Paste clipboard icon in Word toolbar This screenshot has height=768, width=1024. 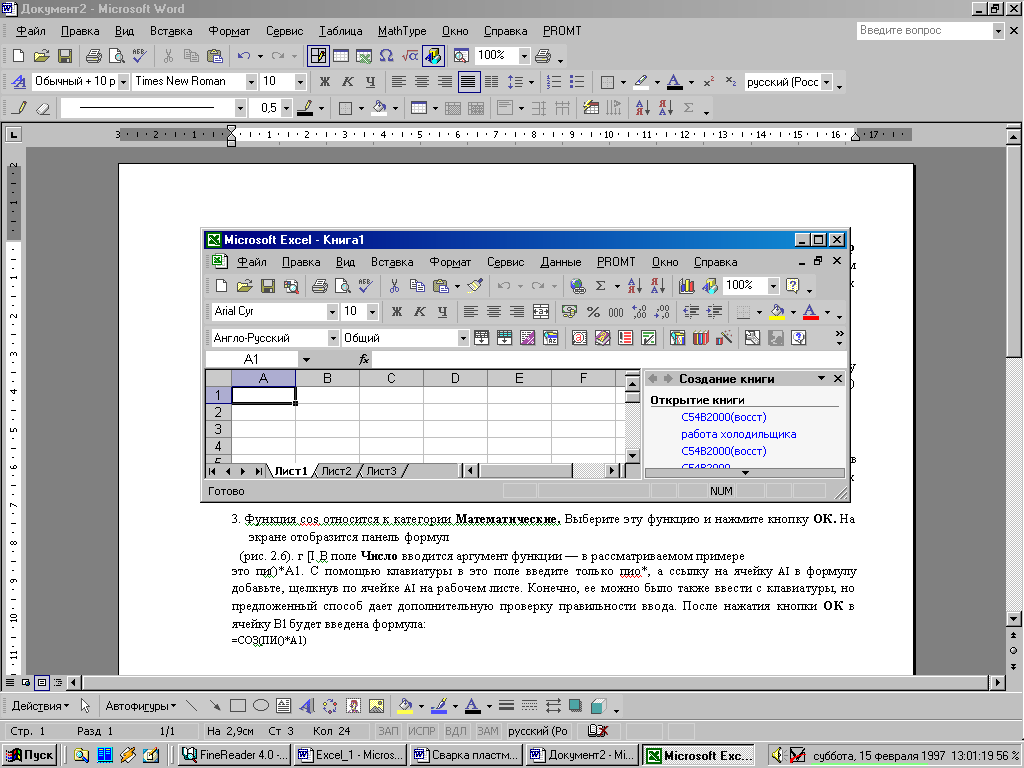coord(214,56)
